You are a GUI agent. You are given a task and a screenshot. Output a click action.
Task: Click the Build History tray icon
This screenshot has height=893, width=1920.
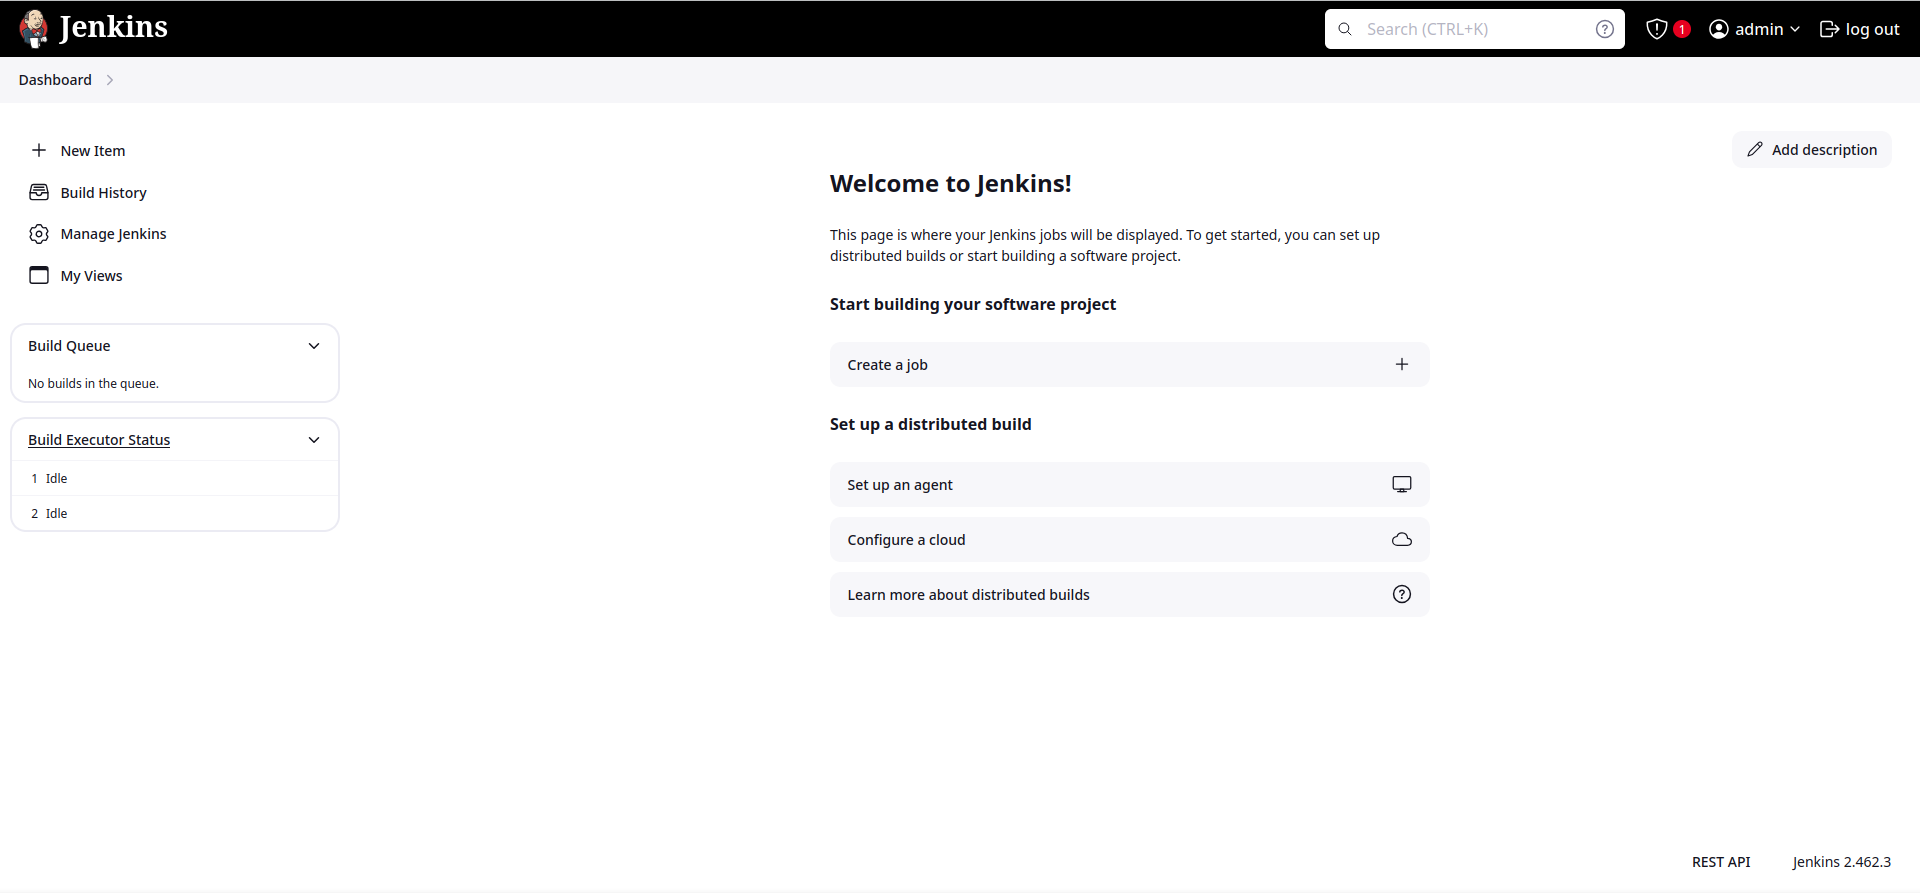(39, 192)
